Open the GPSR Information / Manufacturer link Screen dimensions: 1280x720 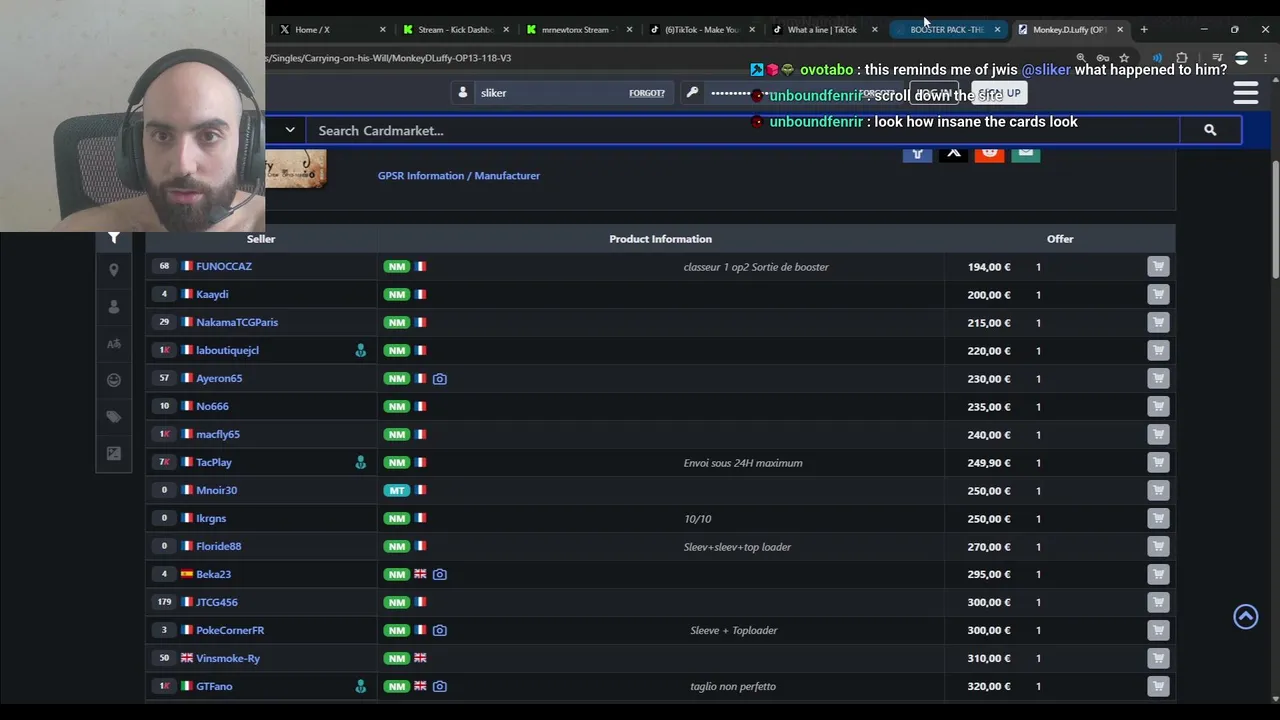[x=459, y=176]
